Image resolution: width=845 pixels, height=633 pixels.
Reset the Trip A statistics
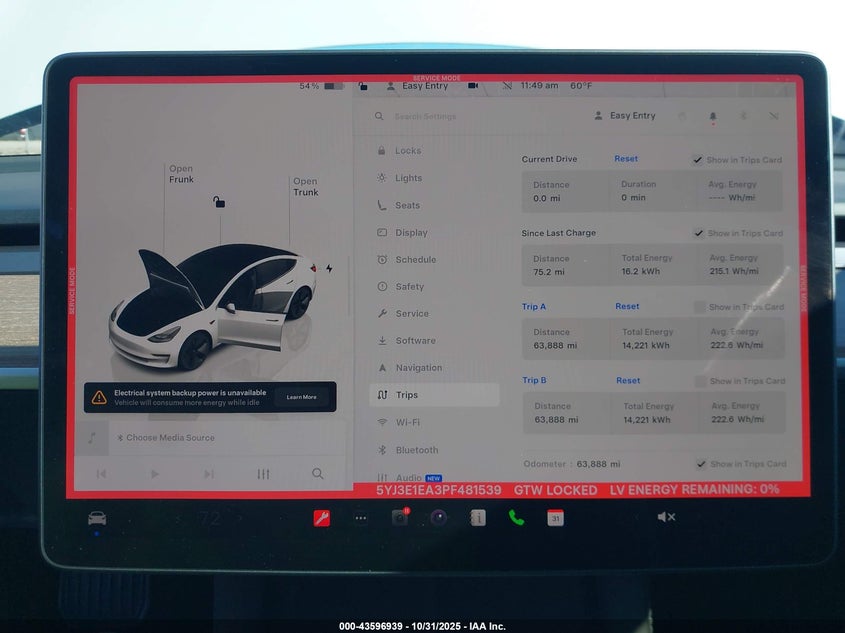(x=627, y=307)
